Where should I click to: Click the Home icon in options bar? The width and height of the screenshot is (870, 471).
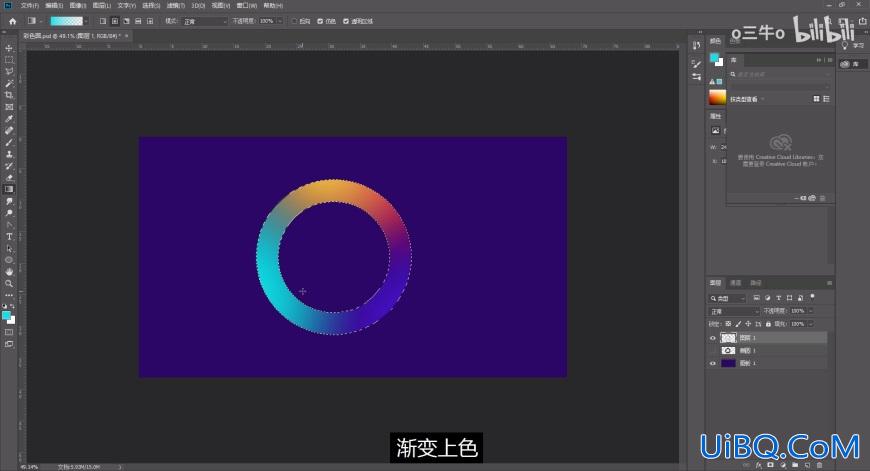(12, 21)
